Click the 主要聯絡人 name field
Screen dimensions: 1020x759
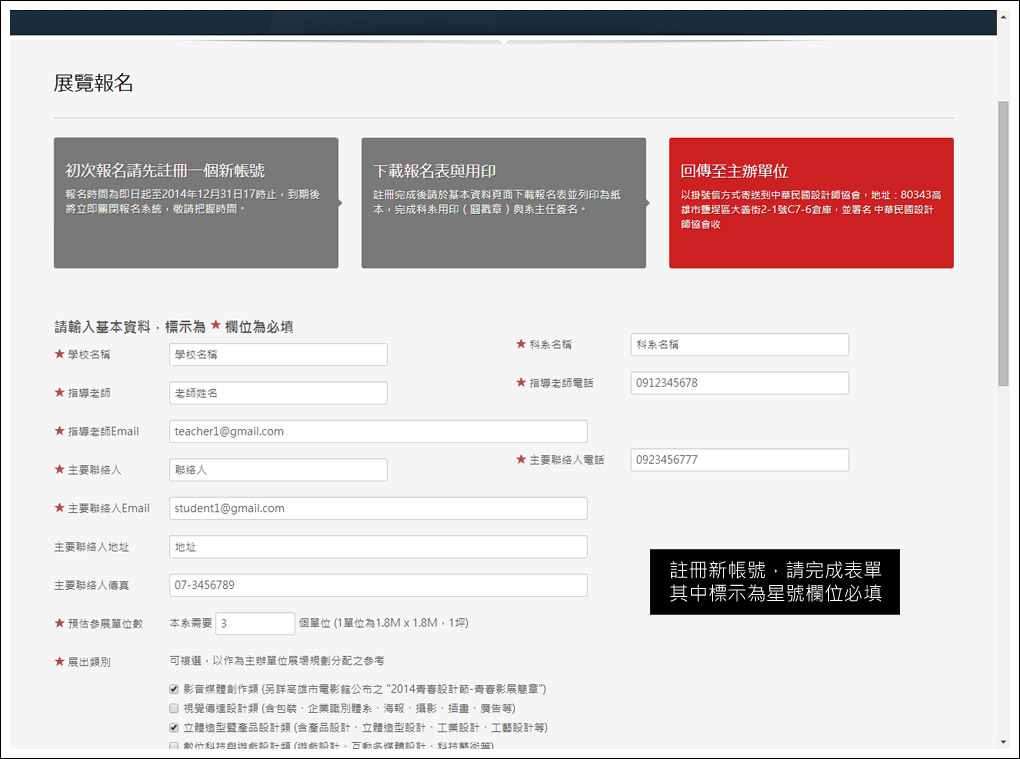pos(278,470)
